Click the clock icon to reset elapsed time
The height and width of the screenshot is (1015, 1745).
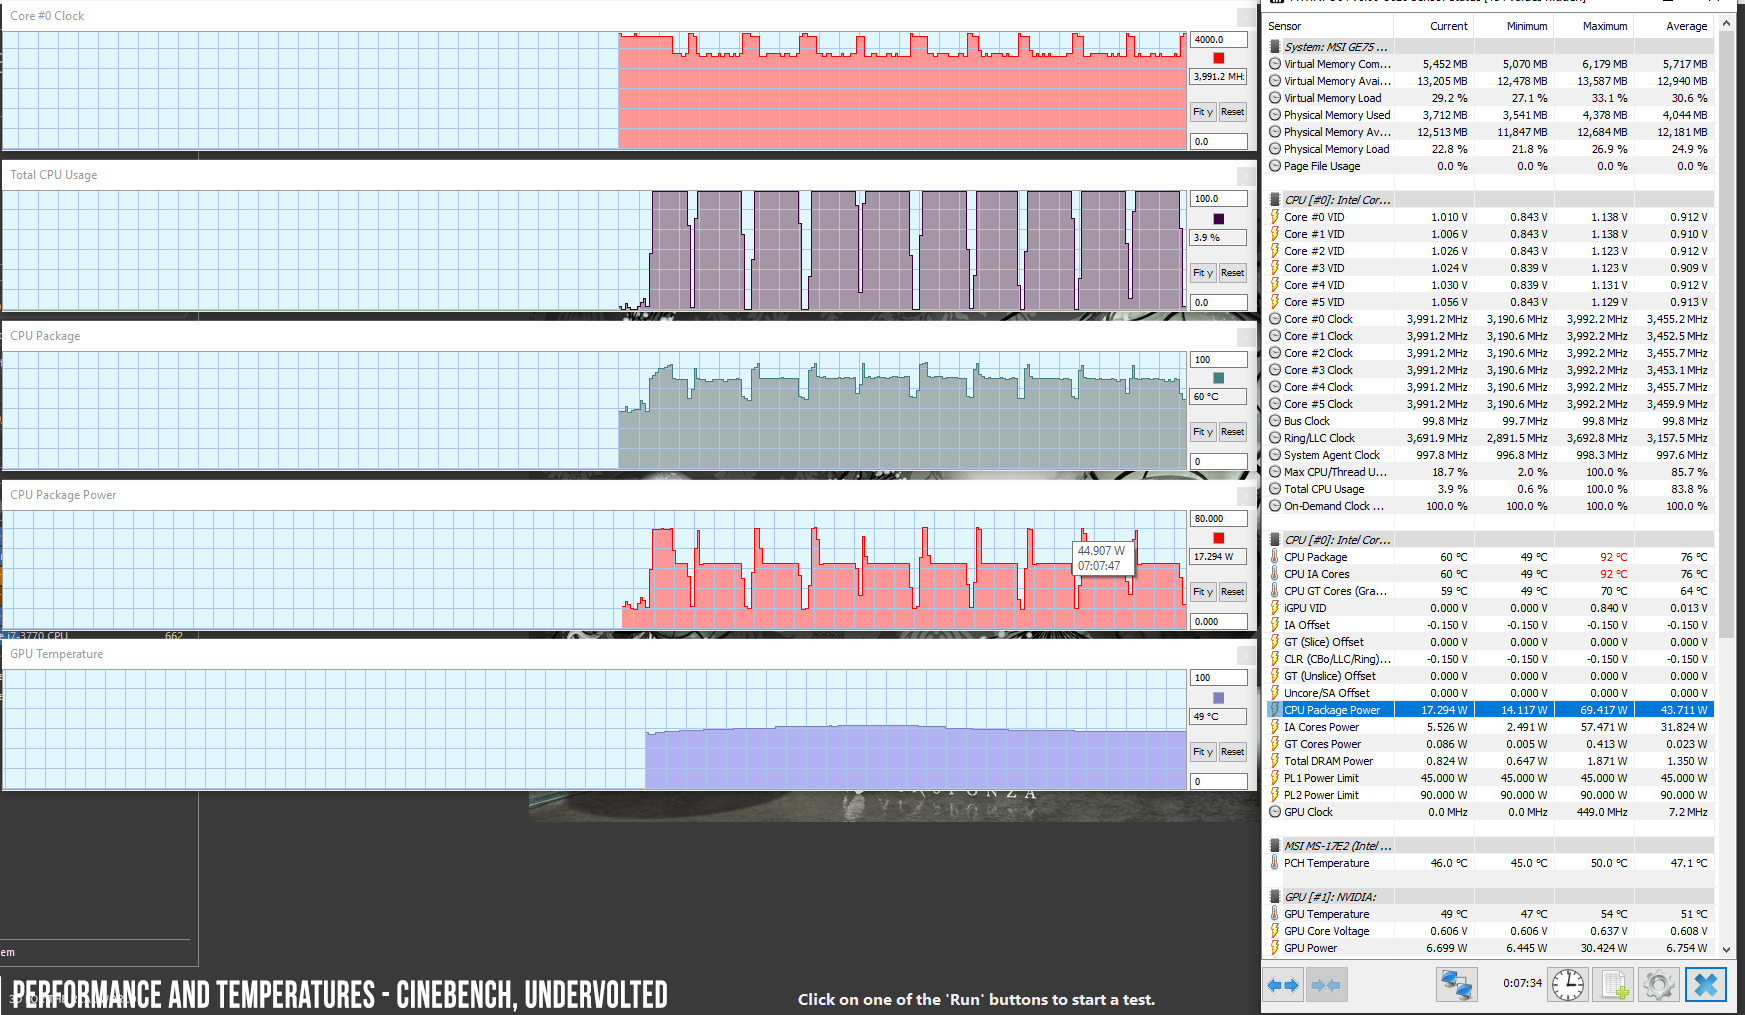1568,985
